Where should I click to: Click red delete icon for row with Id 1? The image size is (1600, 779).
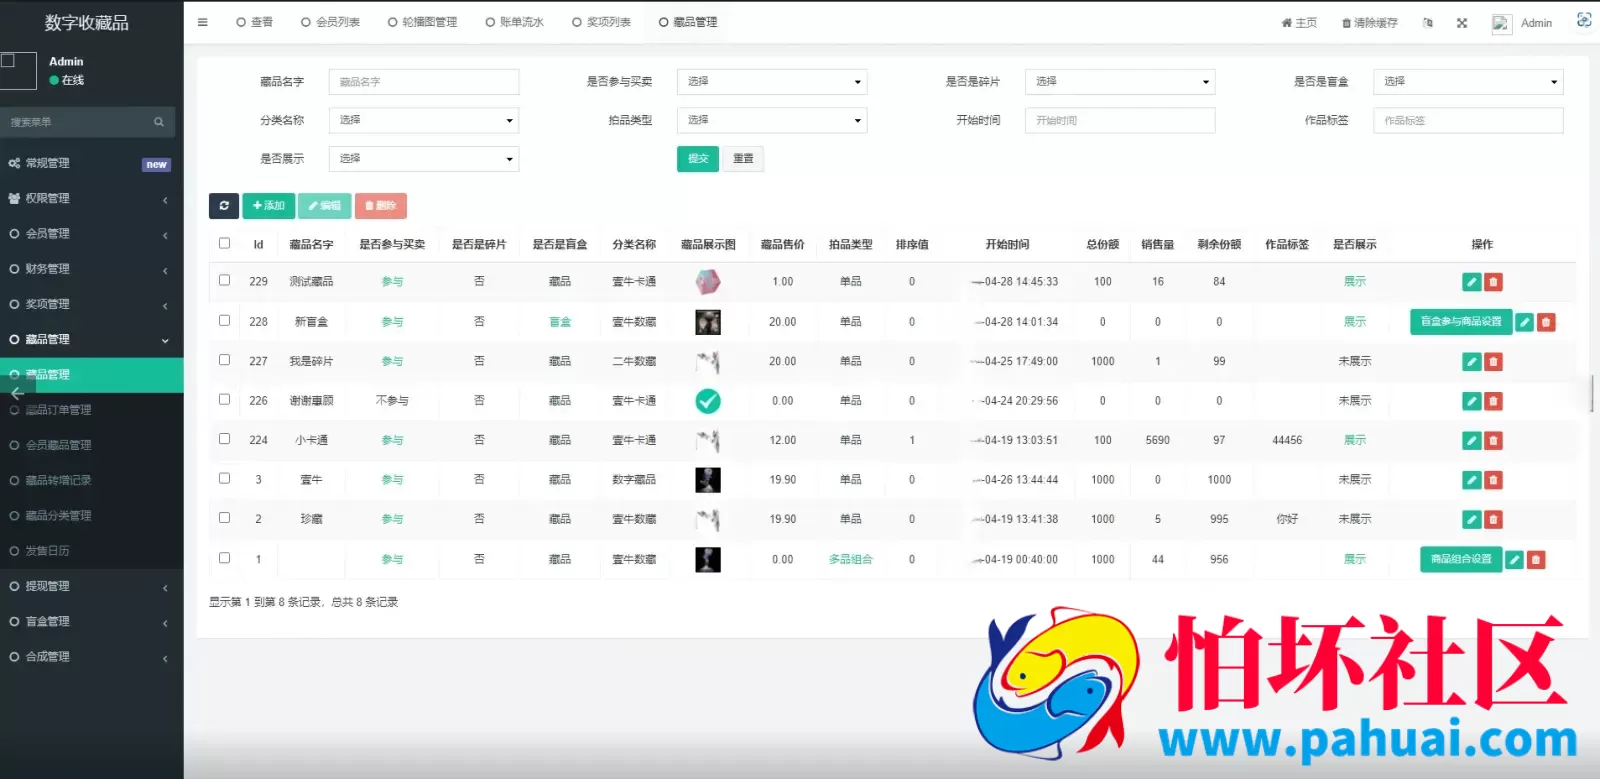click(x=1537, y=560)
